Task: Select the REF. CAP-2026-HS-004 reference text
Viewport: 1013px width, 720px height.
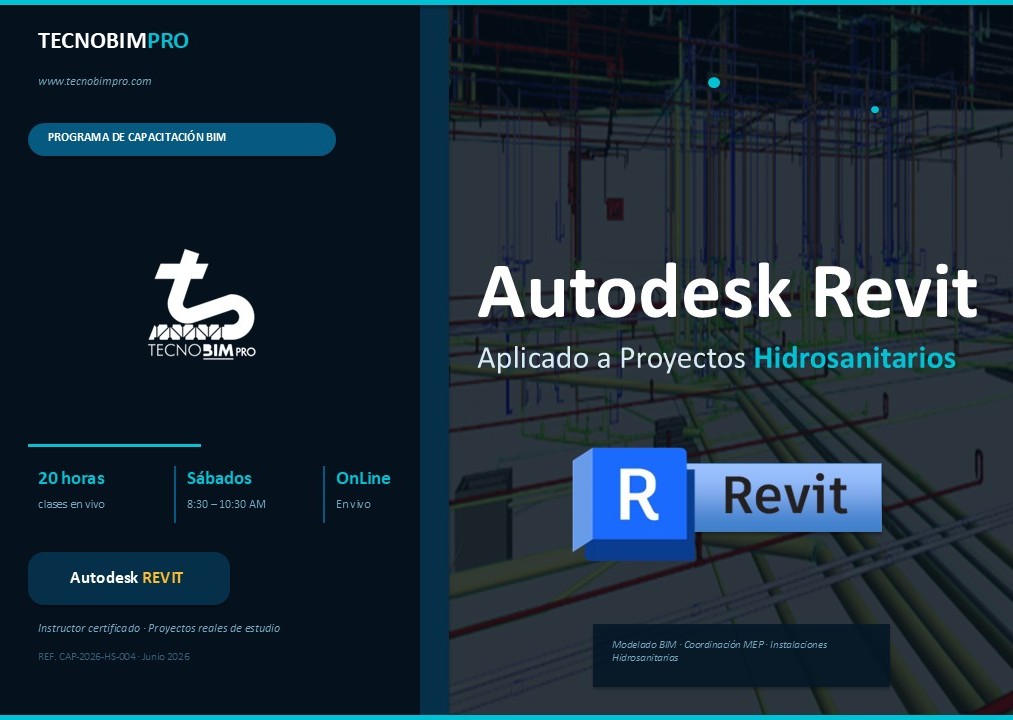Action: point(114,657)
